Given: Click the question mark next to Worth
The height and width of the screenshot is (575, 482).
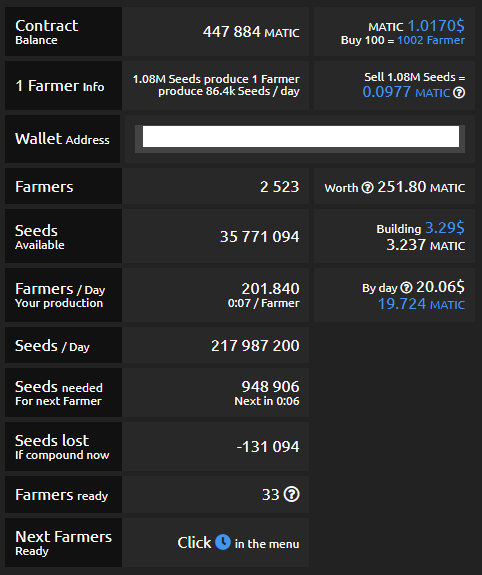Looking at the screenshot, I should click(x=367, y=188).
